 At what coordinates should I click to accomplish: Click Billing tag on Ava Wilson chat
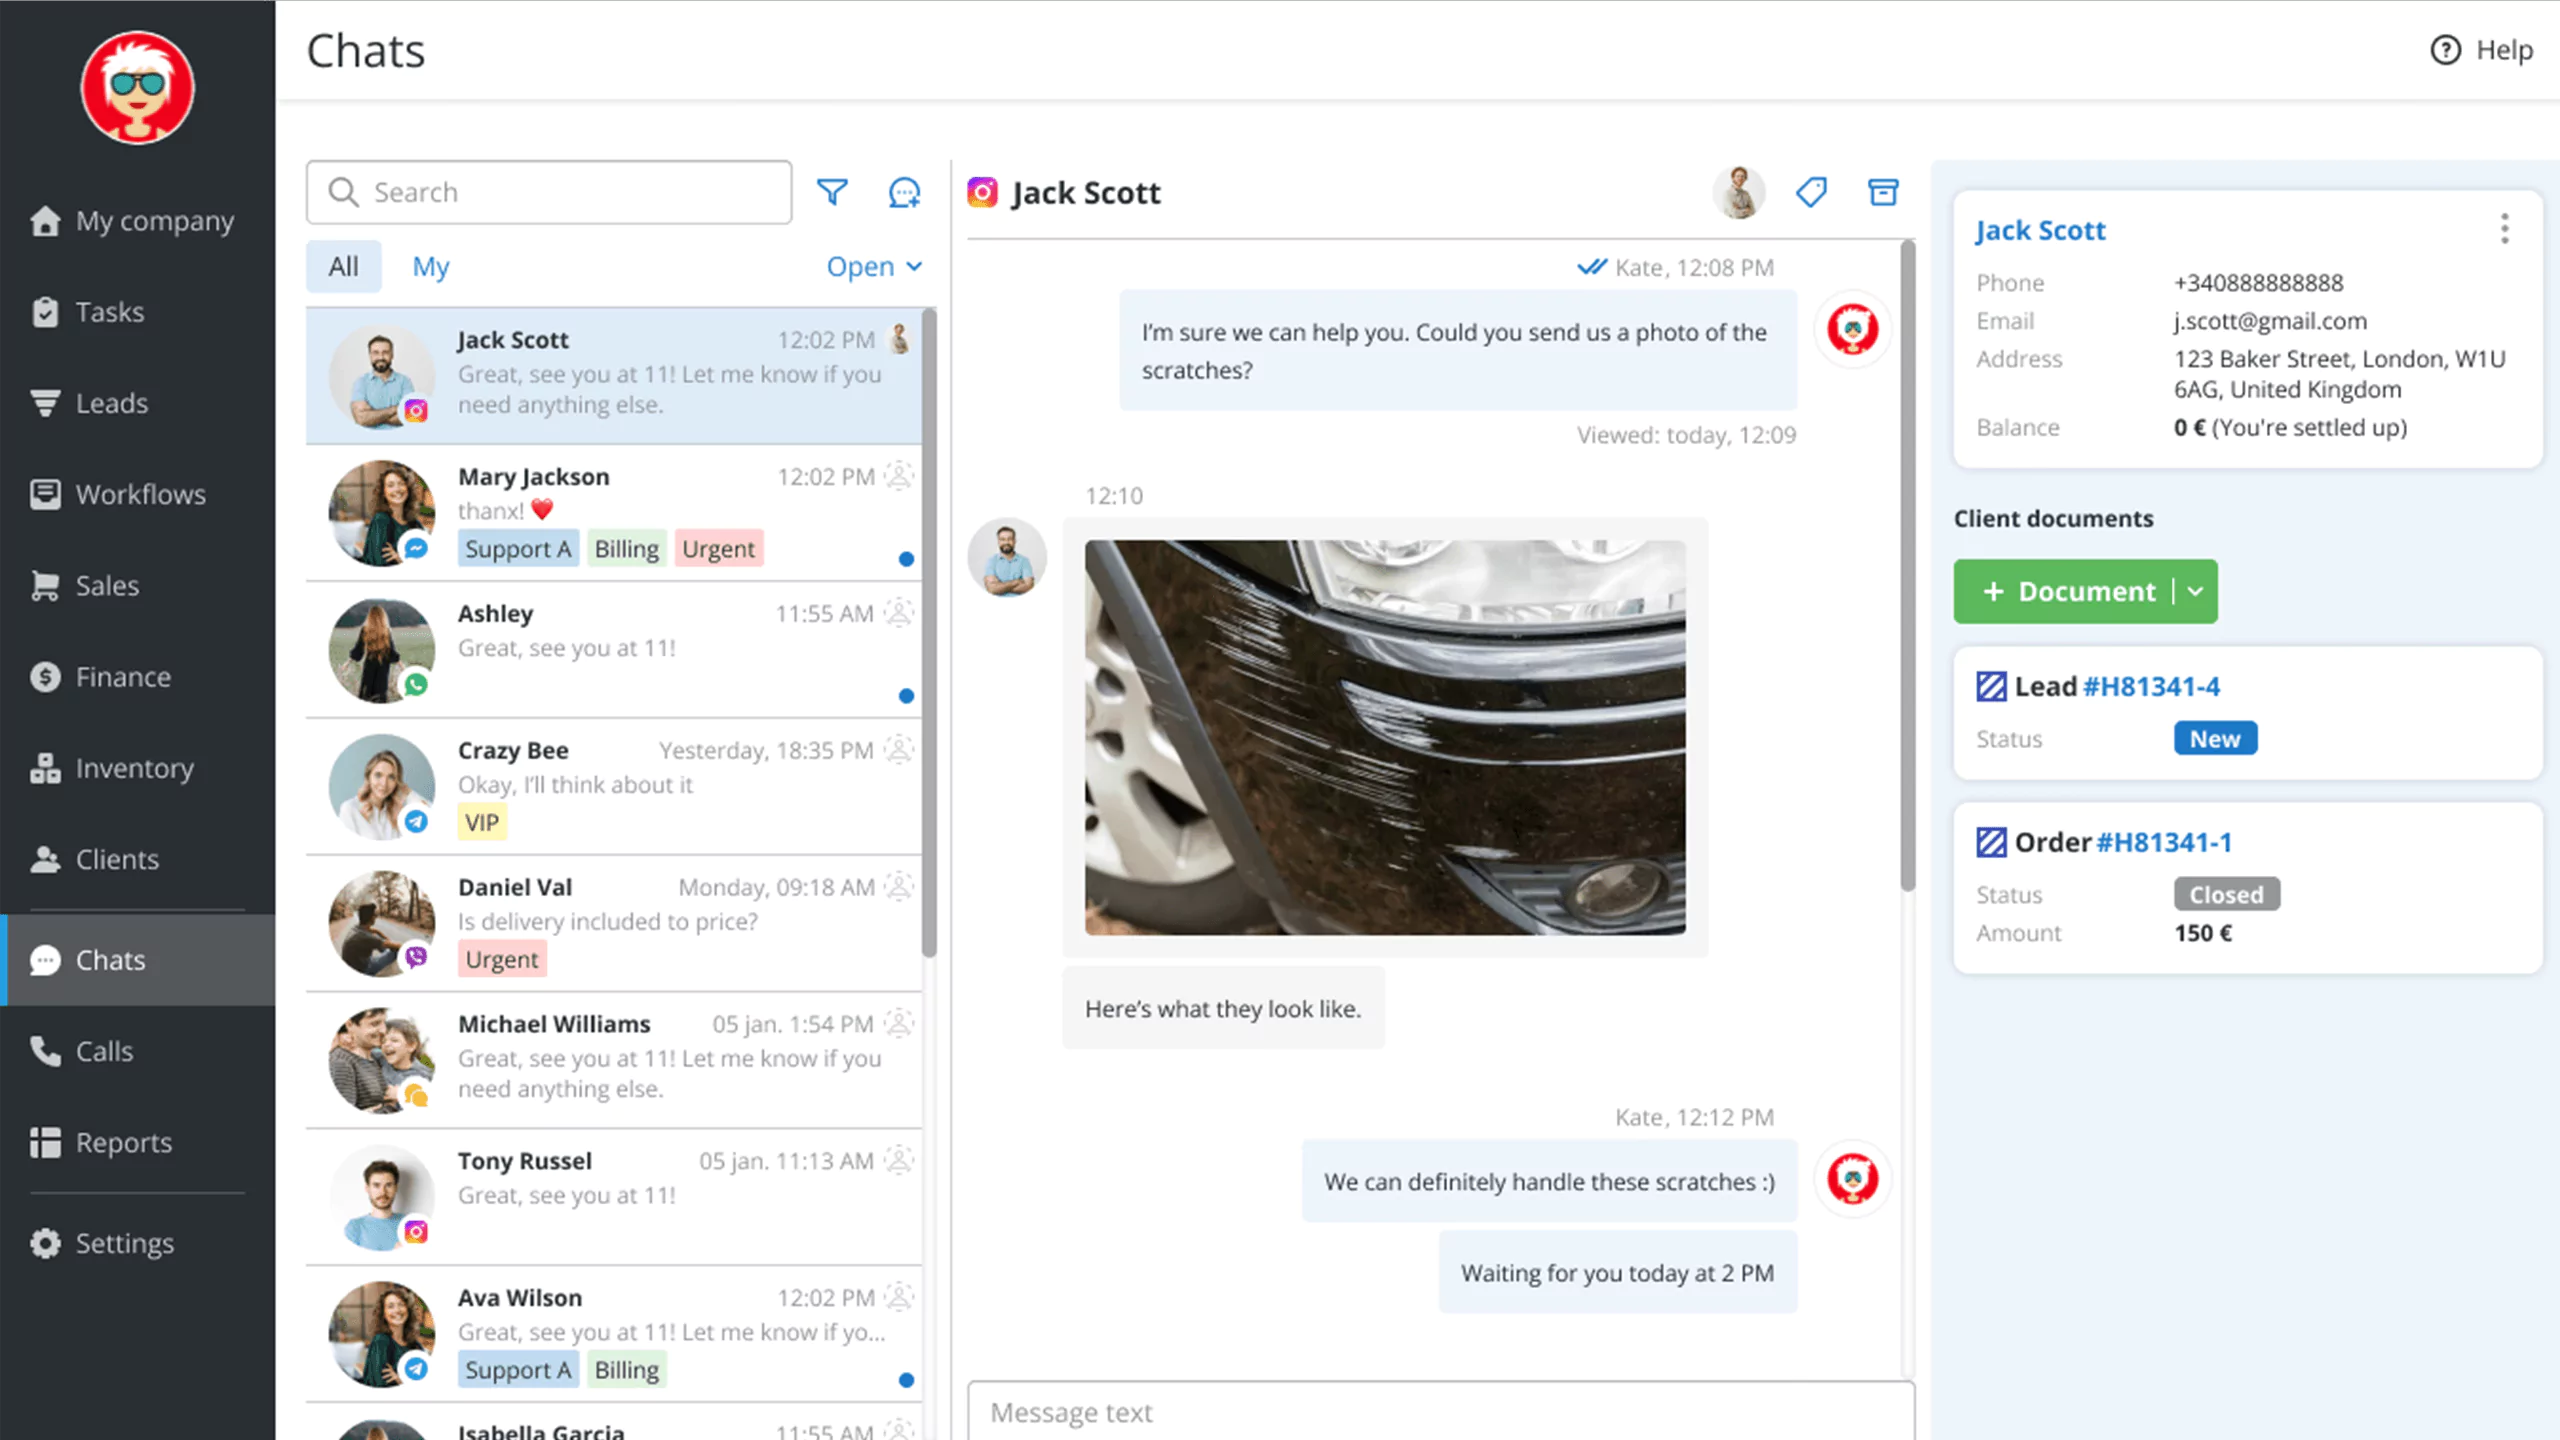[627, 1370]
